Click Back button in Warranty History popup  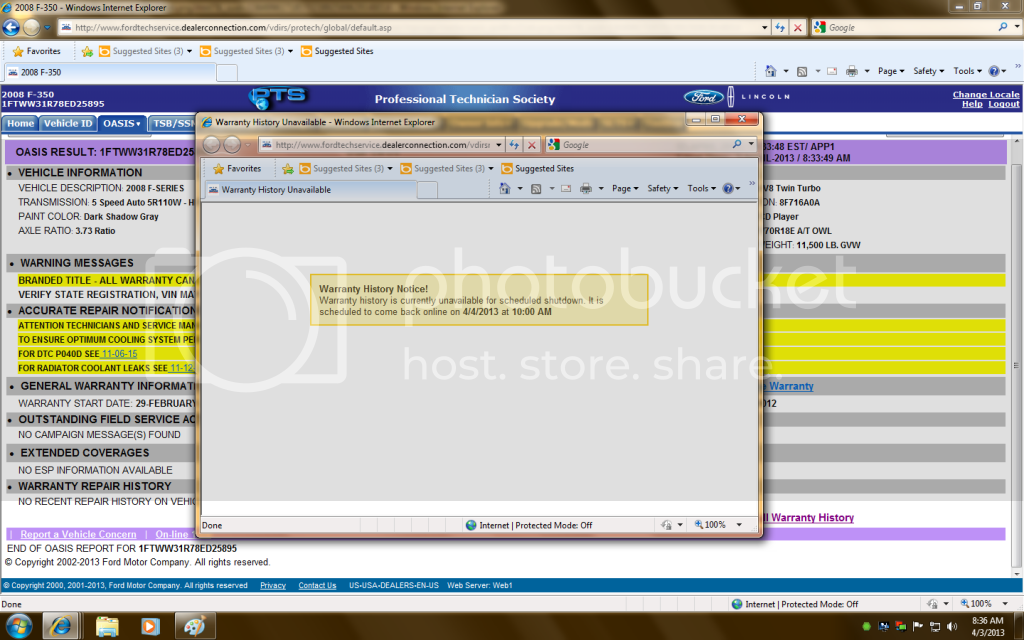212,144
